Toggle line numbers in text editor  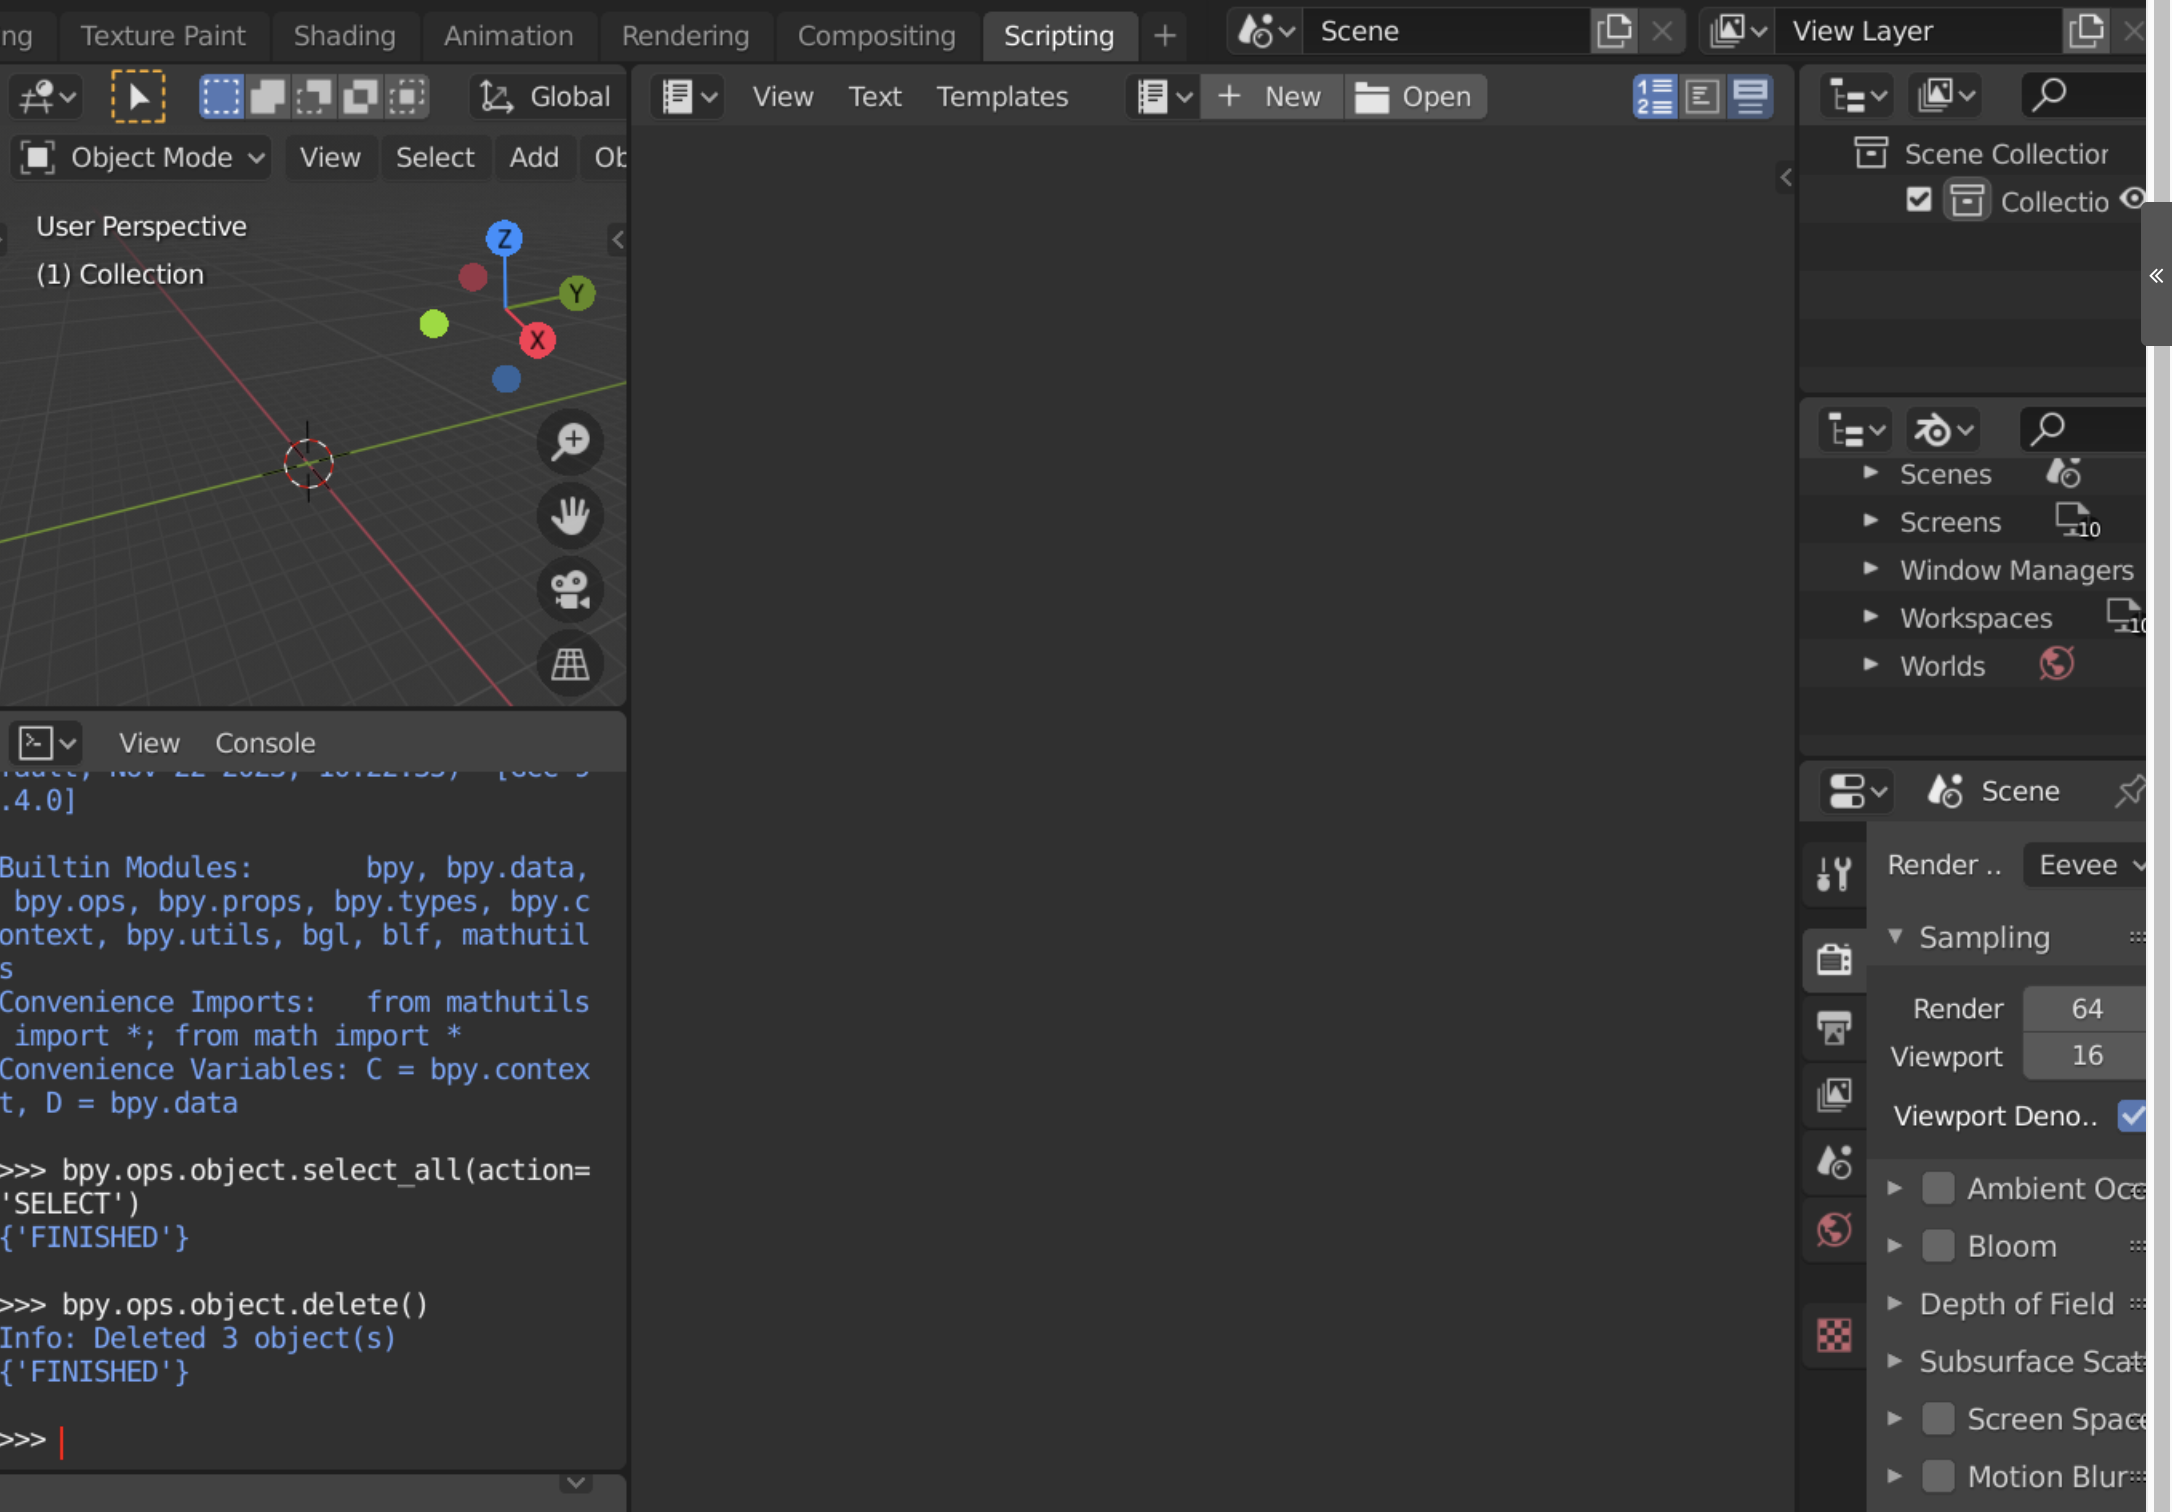(x=1654, y=97)
